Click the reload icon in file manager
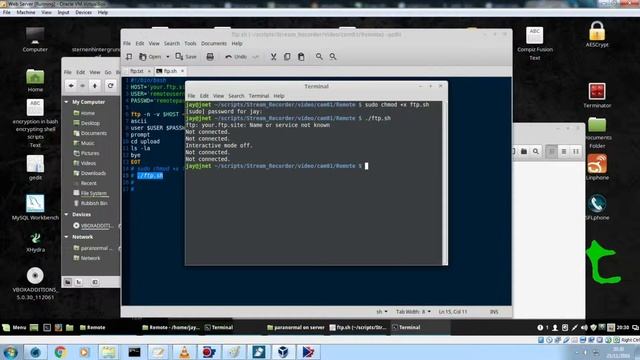Image resolution: width=640 pixels, height=360 pixels. pos(110,86)
